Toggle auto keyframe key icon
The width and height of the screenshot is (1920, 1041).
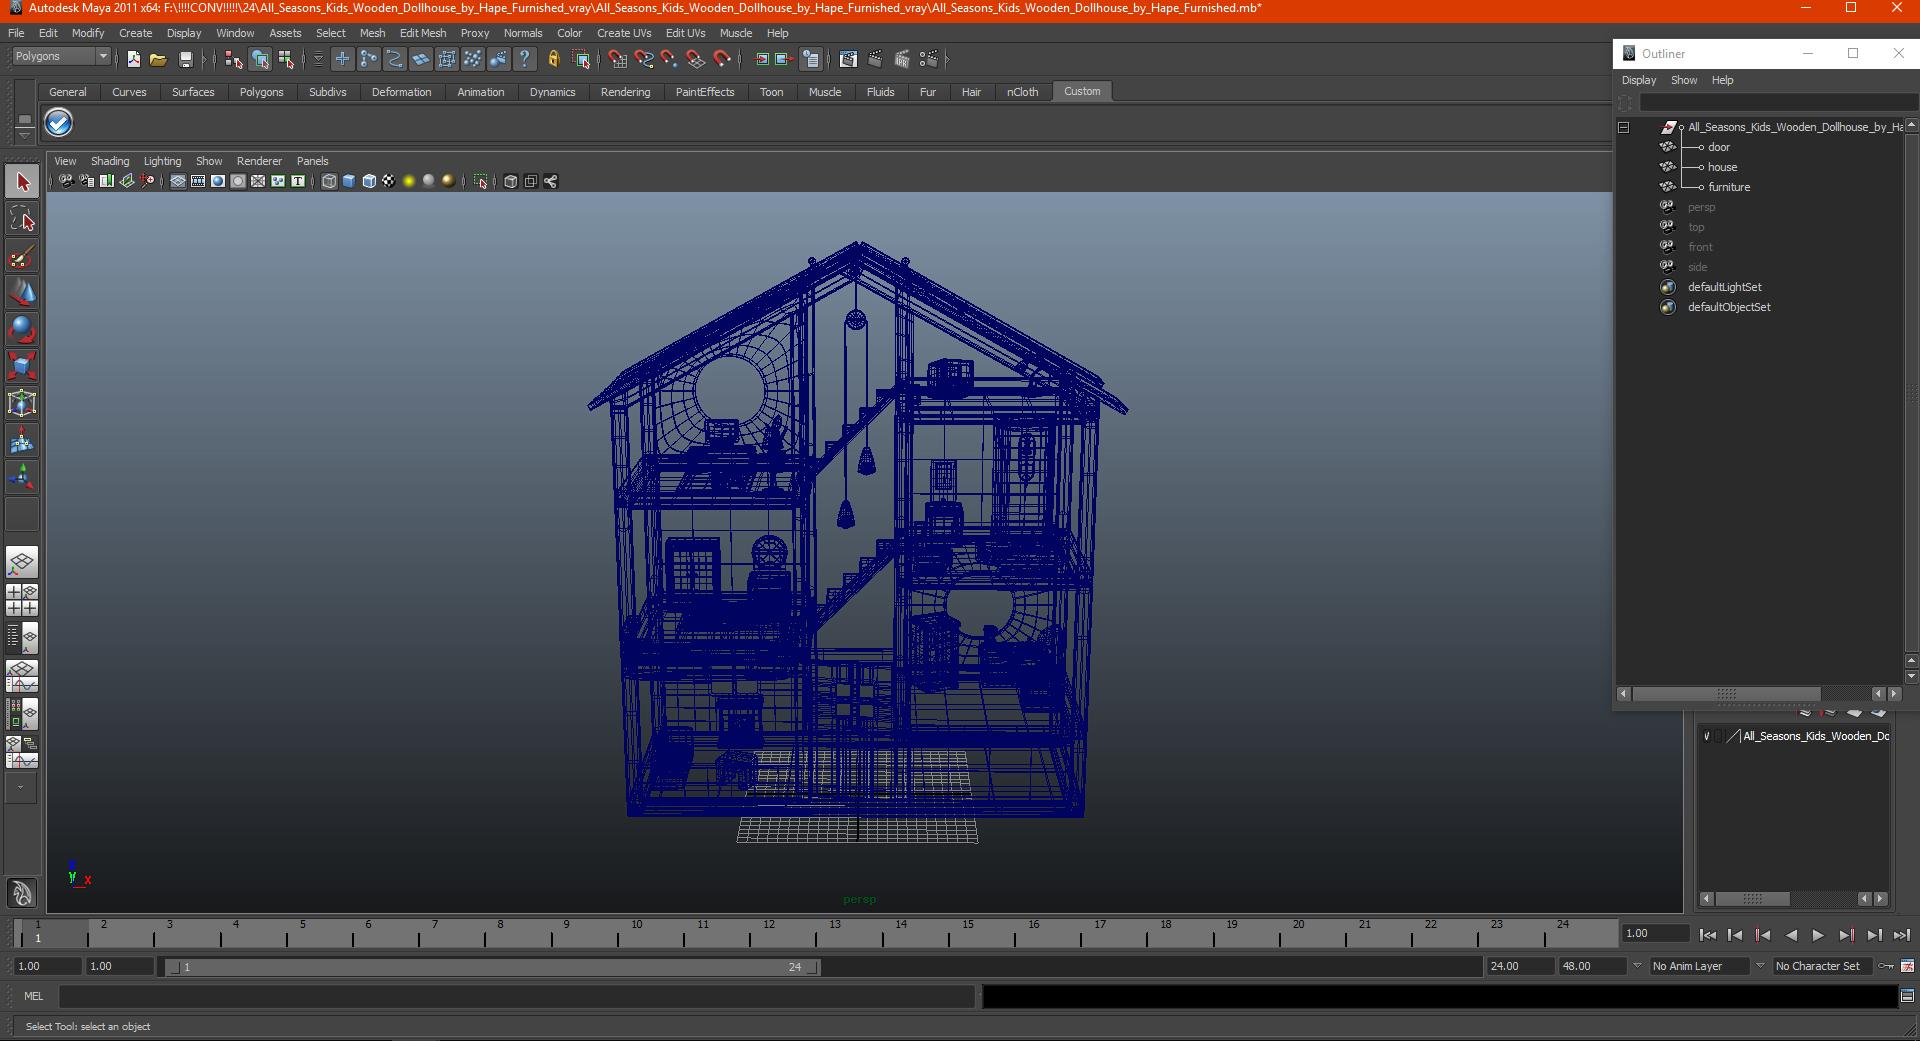click(1886, 966)
